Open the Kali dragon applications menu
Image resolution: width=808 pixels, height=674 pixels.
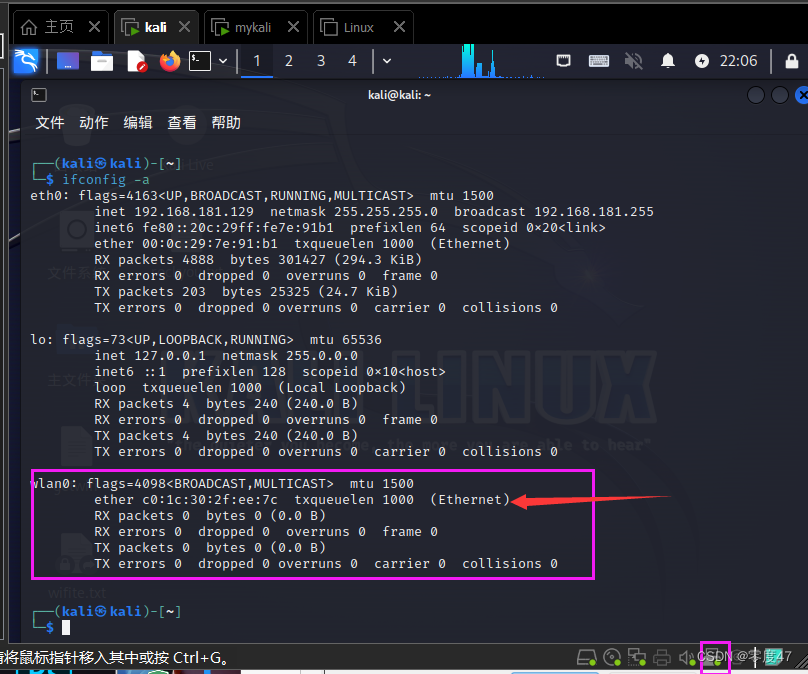pyautogui.click(x=26, y=61)
